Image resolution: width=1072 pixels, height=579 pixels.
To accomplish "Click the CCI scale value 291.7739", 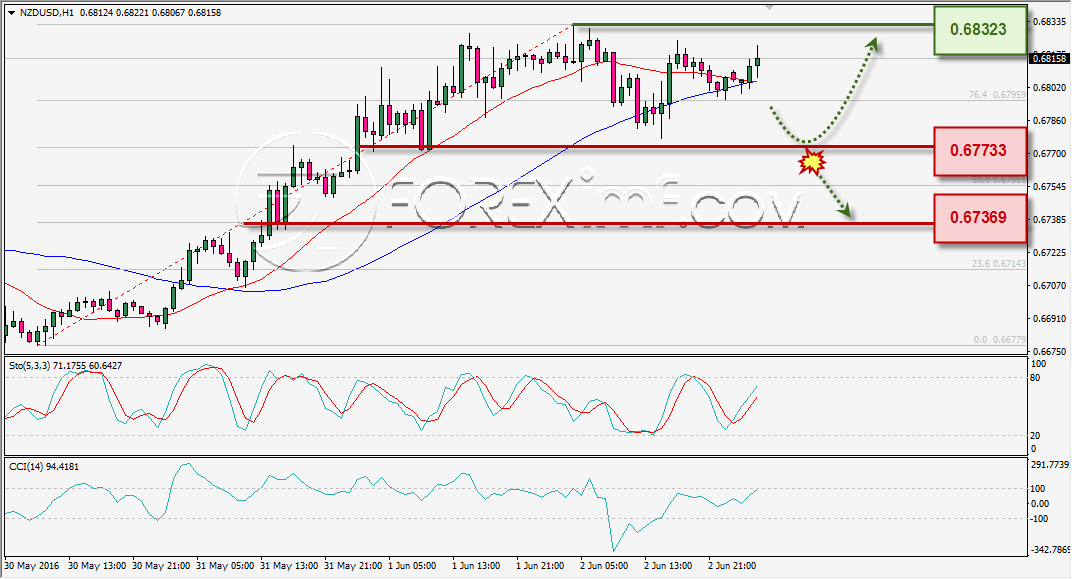I will pyautogui.click(x=1049, y=464).
